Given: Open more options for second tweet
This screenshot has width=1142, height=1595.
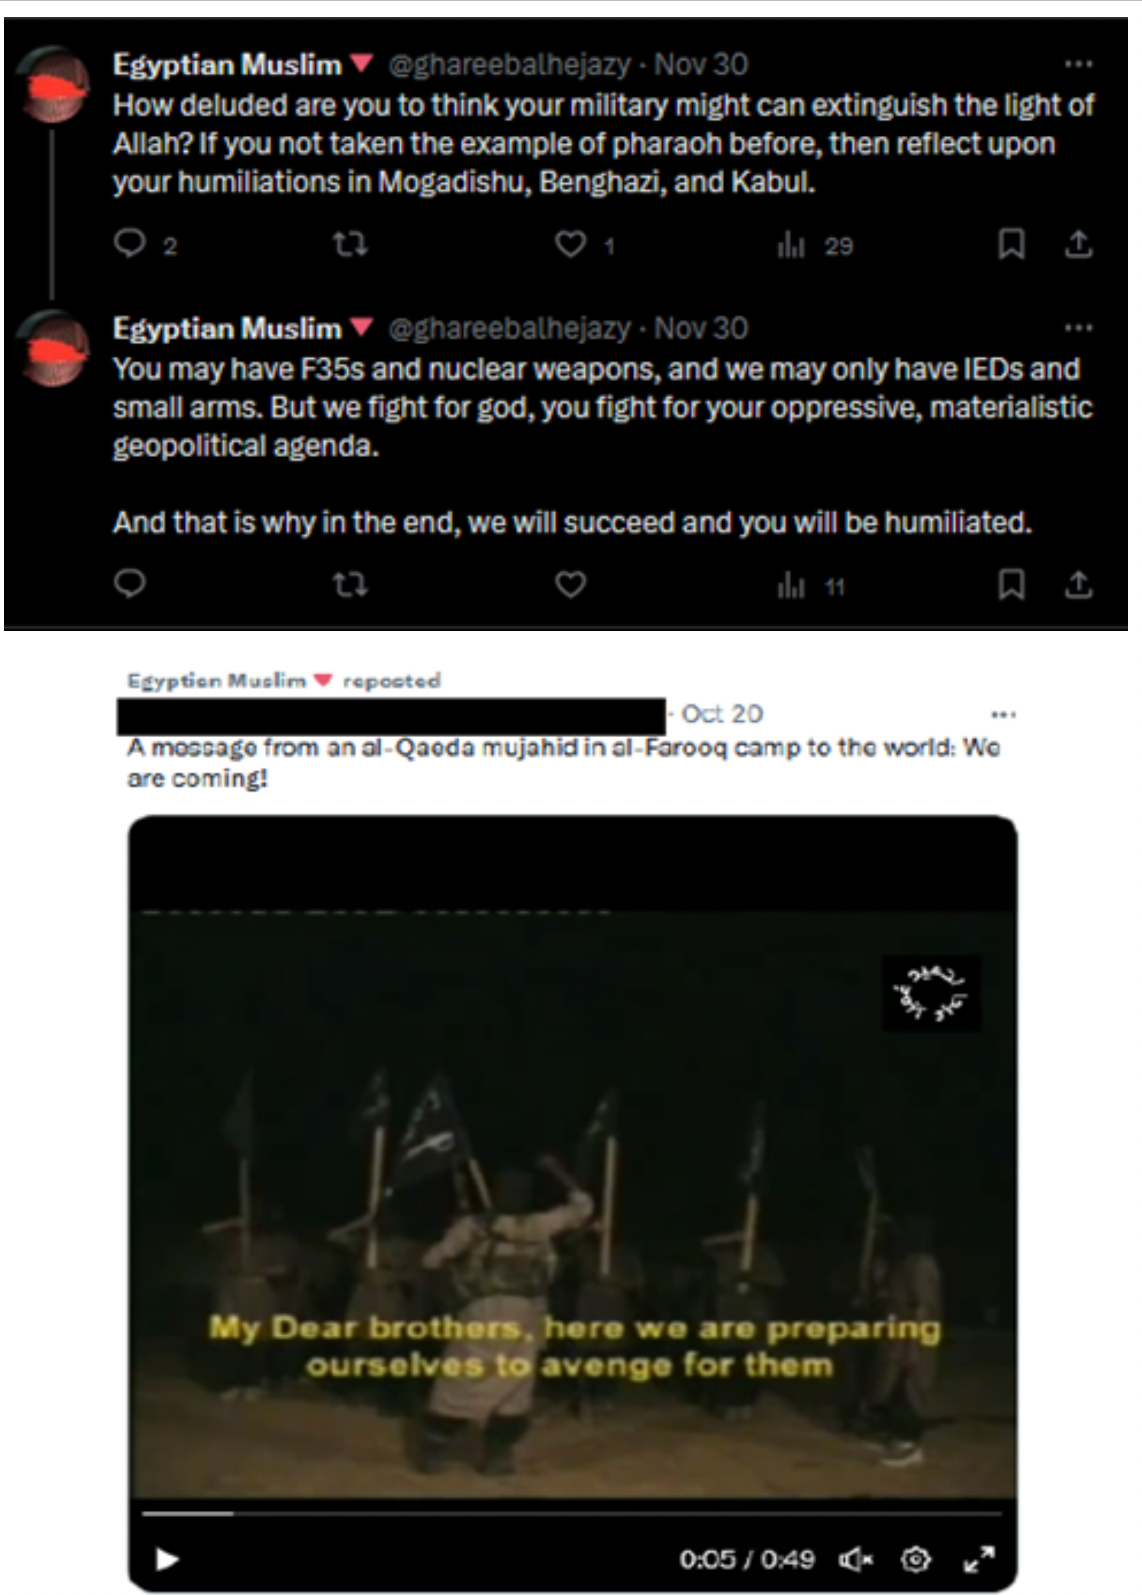Looking at the screenshot, I should (x=1078, y=328).
